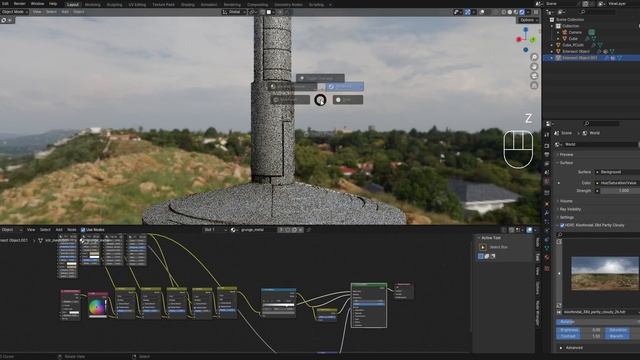Click the blue Z axis on the navigation gizmo
The height and width of the screenshot is (360, 640).
point(526,30)
